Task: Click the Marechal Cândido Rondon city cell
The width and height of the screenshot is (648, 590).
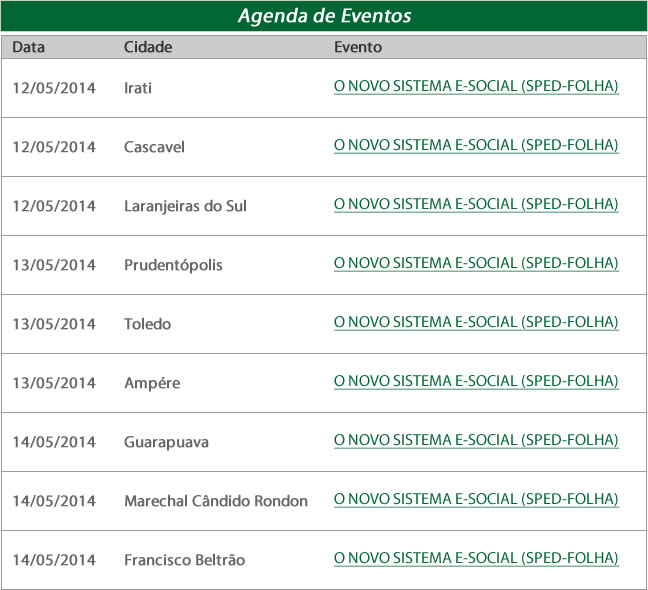Action: click(216, 501)
